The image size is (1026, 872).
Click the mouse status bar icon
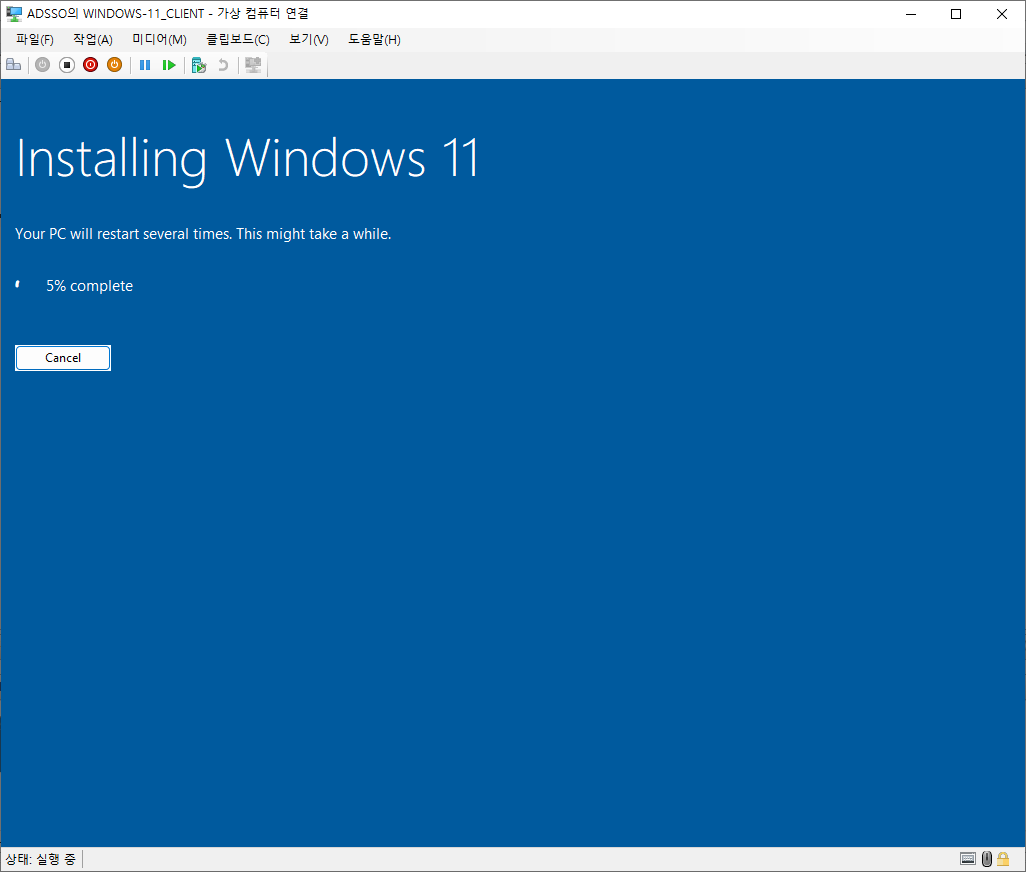click(x=987, y=859)
